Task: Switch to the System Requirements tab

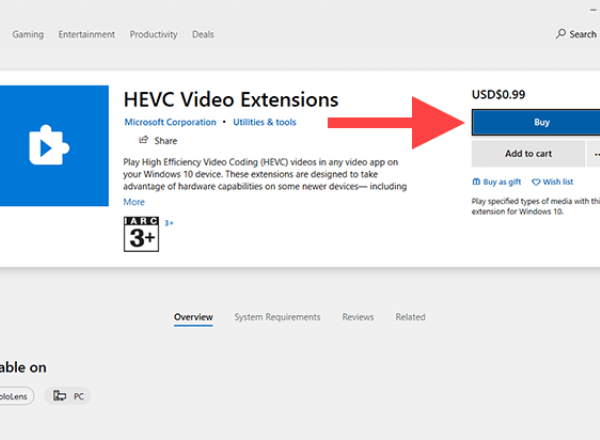Action: 277,317
